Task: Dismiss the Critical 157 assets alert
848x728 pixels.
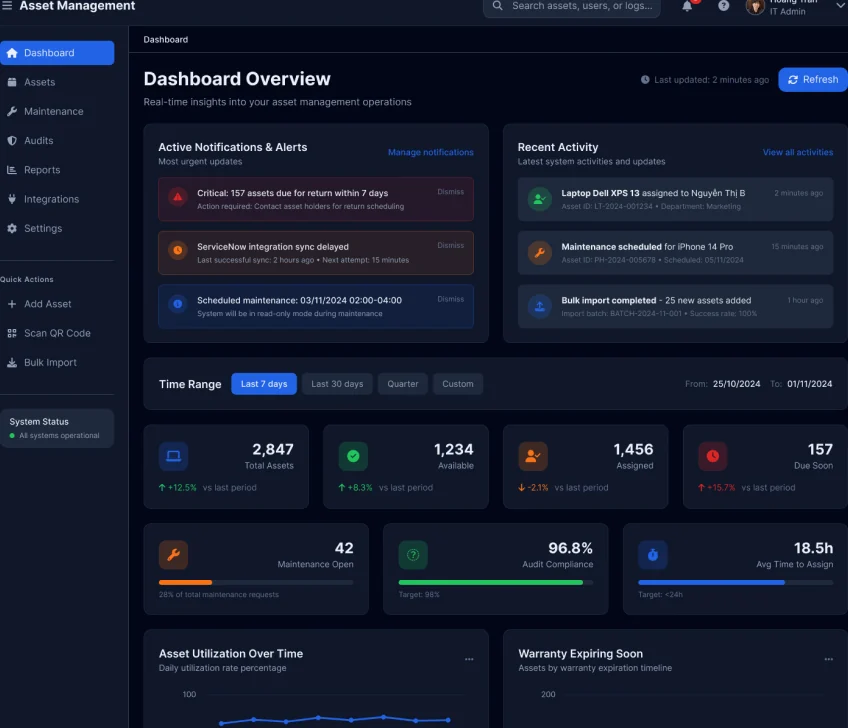Action: [450, 192]
